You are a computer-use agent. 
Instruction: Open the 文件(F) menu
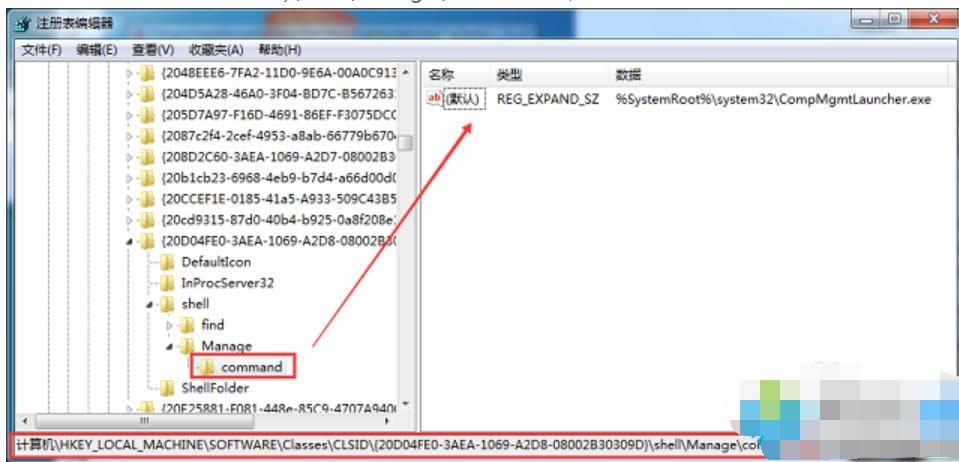[42, 50]
